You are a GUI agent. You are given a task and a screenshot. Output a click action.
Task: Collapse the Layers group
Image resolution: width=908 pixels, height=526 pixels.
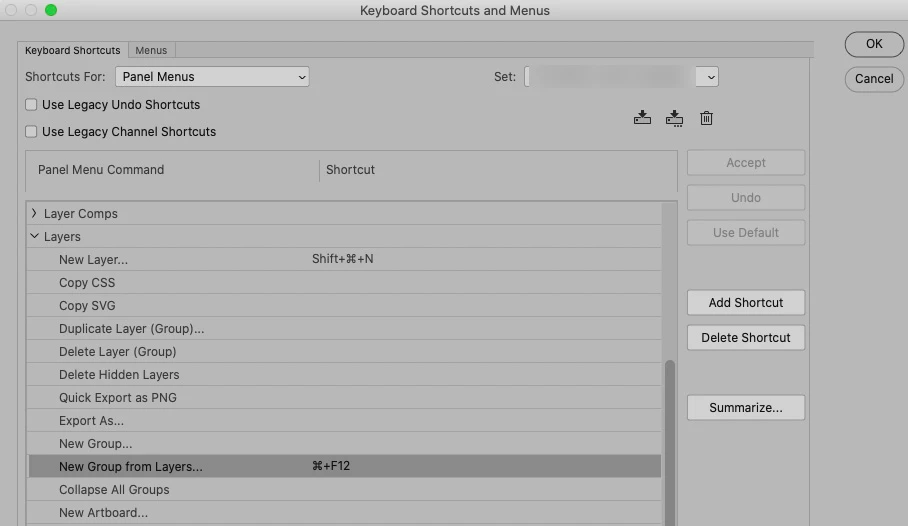[x=34, y=236]
